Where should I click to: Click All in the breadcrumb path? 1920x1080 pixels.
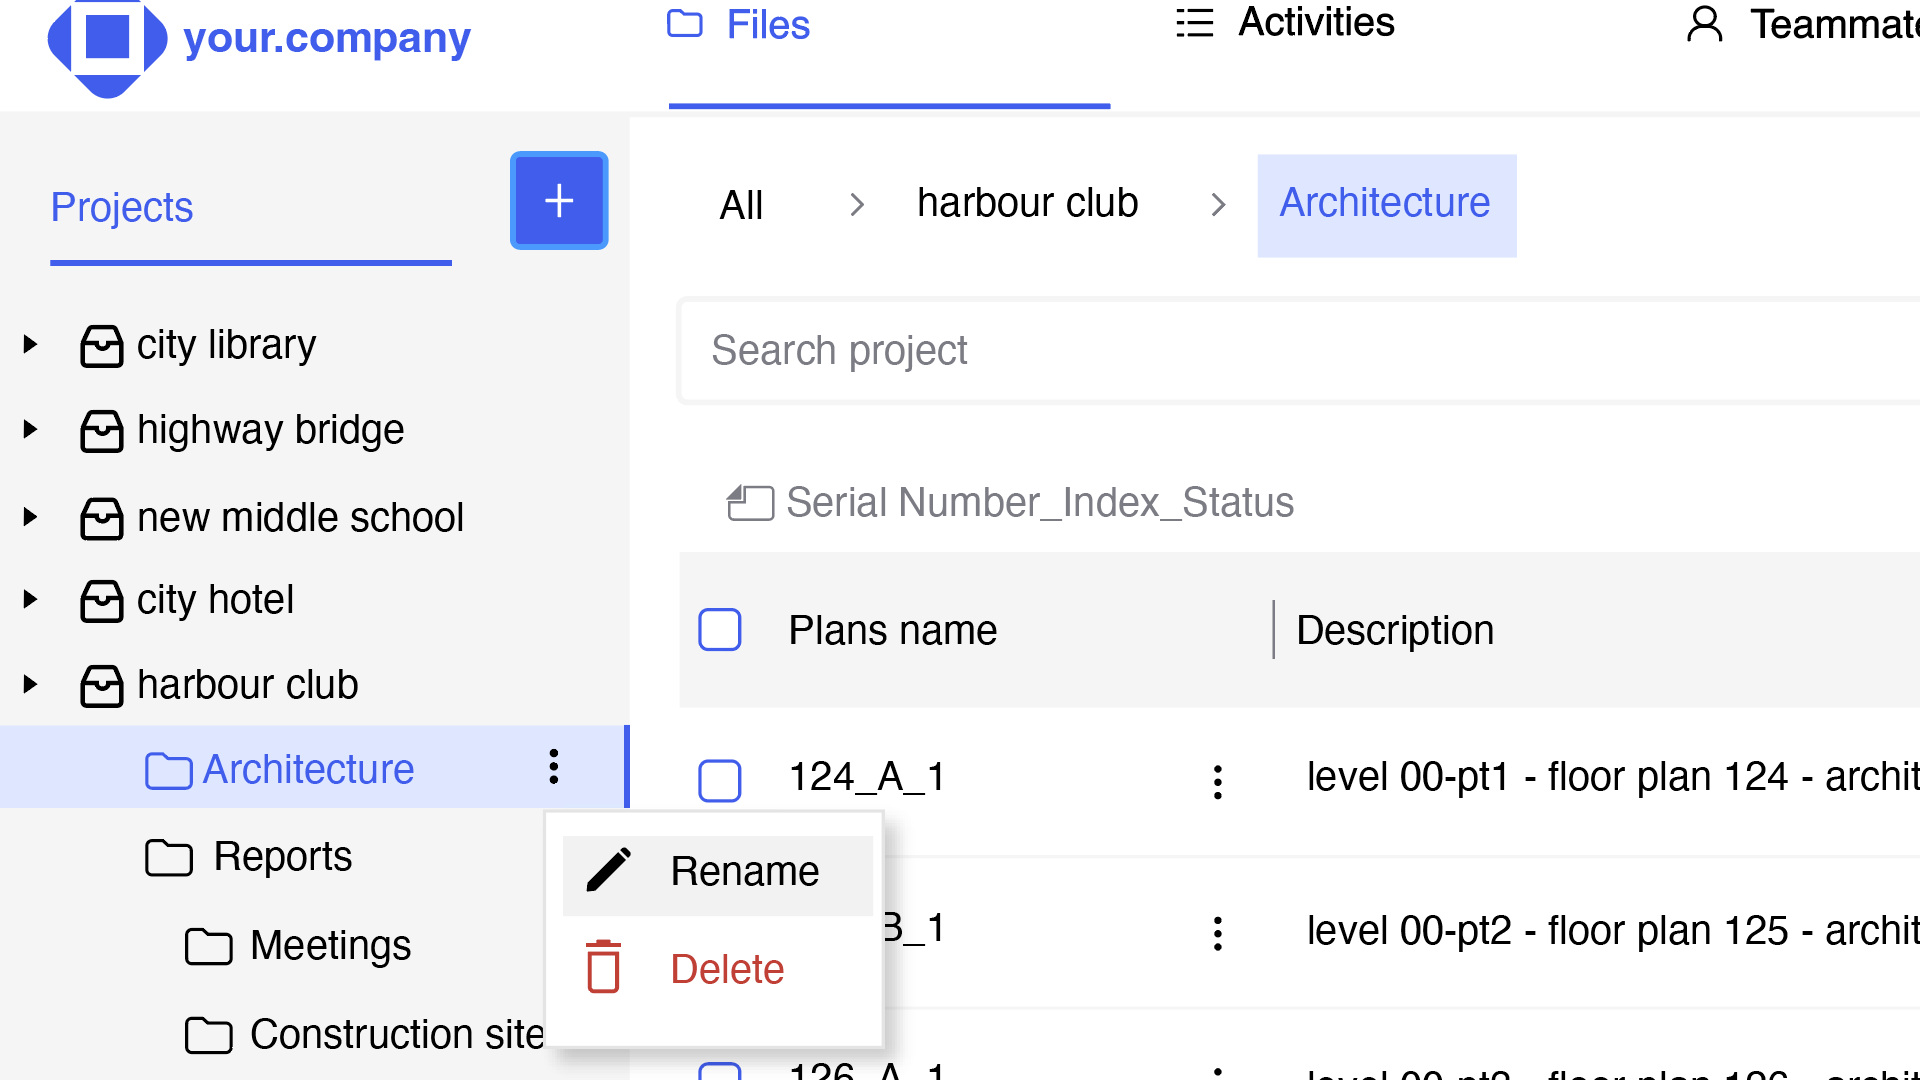(741, 205)
